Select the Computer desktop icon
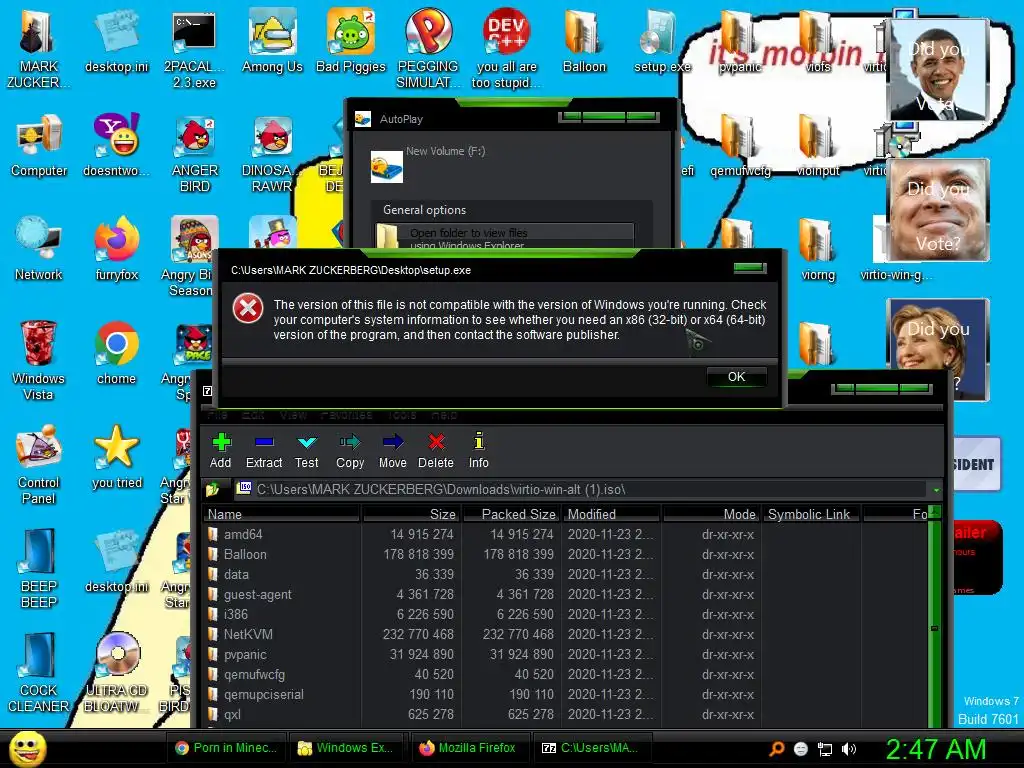 pyautogui.click(x=39, y=145)
